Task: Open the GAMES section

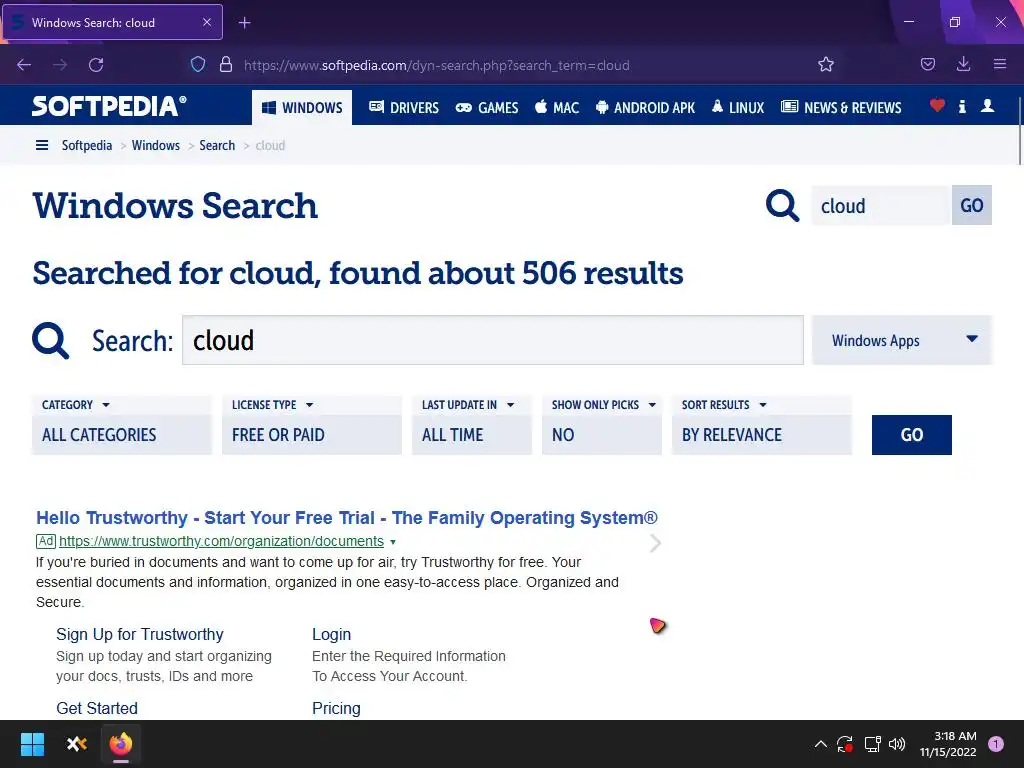Action: pos(487,107)
